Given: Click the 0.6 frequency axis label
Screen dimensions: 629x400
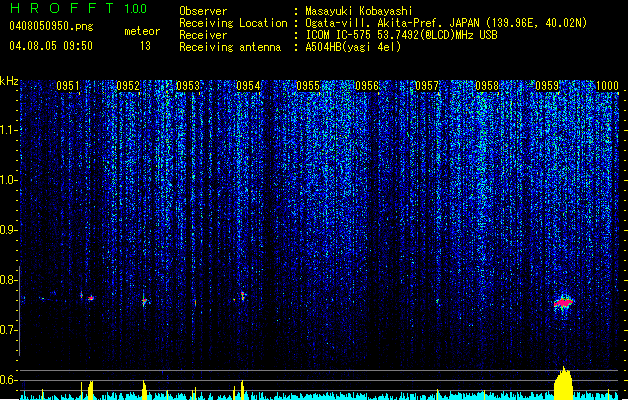Looking at the screenshot, I should click(8, 380).
